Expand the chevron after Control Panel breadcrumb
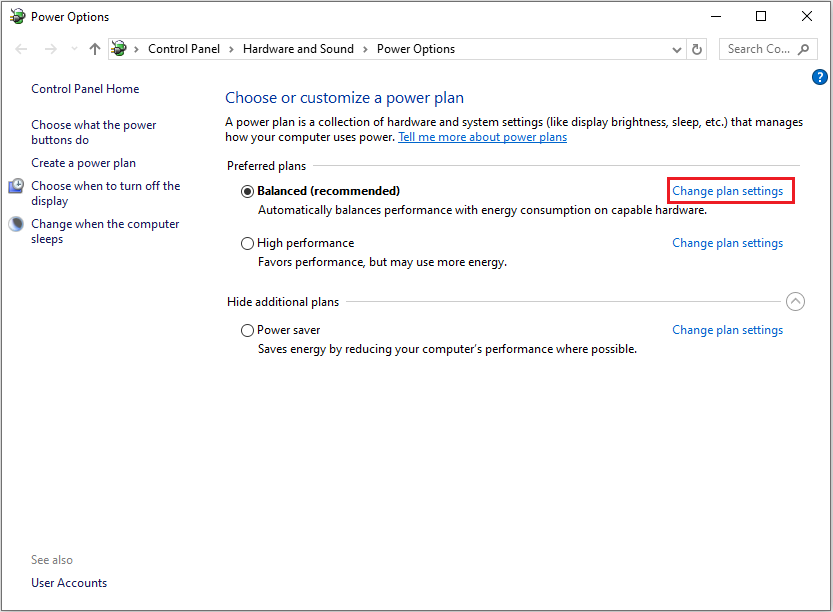Viewport: 833px width, 612px height. 231,49
